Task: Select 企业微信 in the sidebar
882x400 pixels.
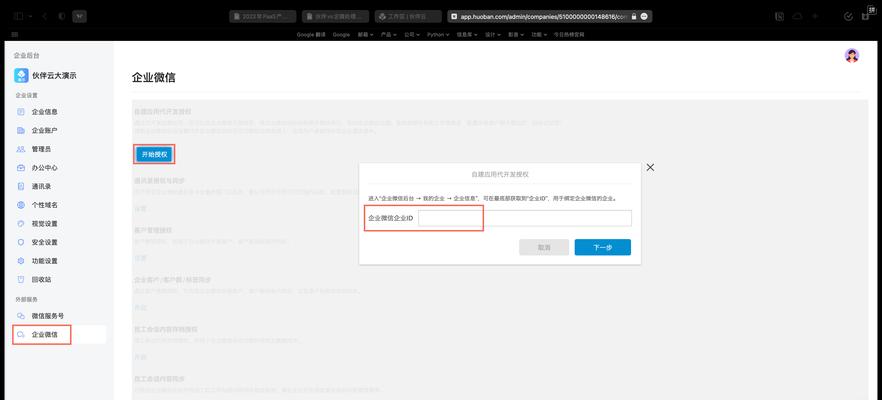Action: [x=45, y=335]
